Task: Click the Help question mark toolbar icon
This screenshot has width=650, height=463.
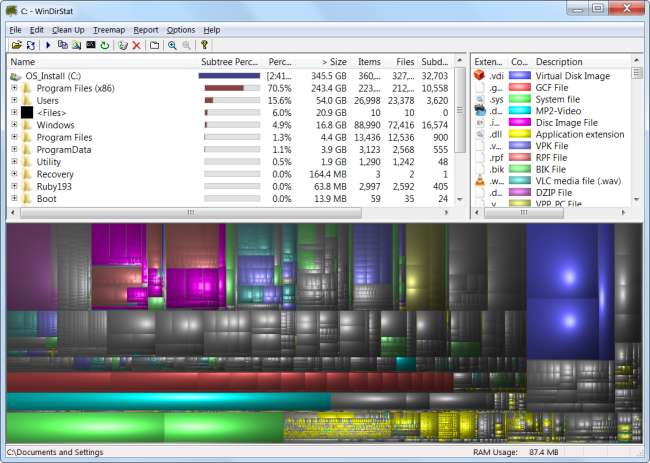Action: [204, 45]
